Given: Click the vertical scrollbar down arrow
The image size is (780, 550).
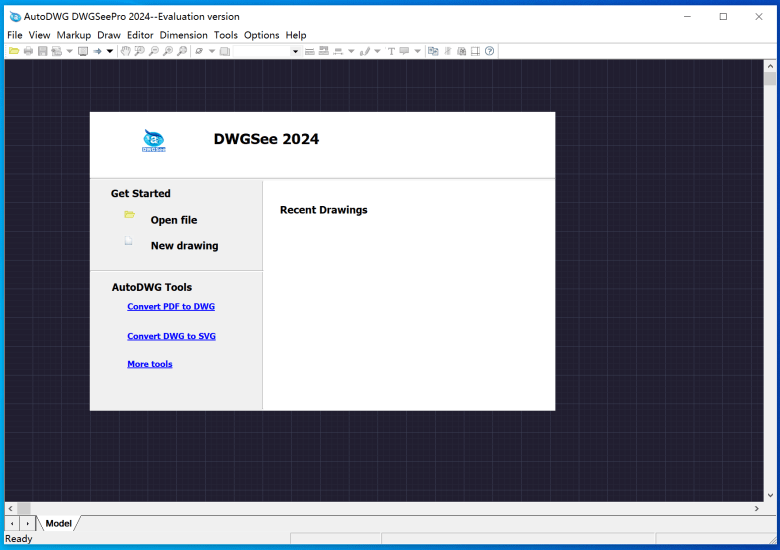Looking at the screenshot, I should pos(770,495).
